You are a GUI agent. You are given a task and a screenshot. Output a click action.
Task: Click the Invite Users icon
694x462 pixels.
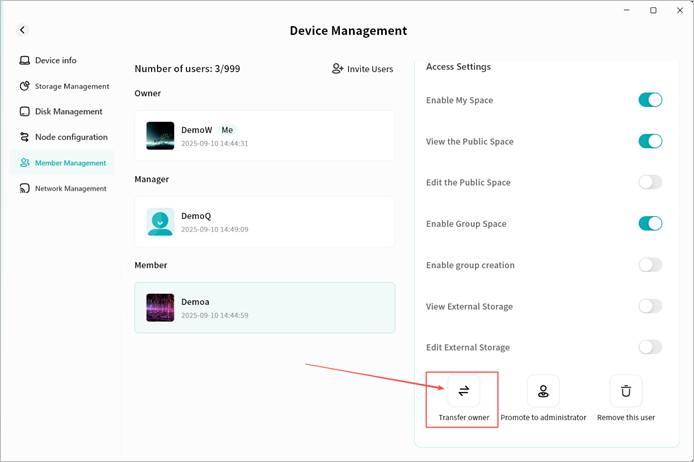338,69
